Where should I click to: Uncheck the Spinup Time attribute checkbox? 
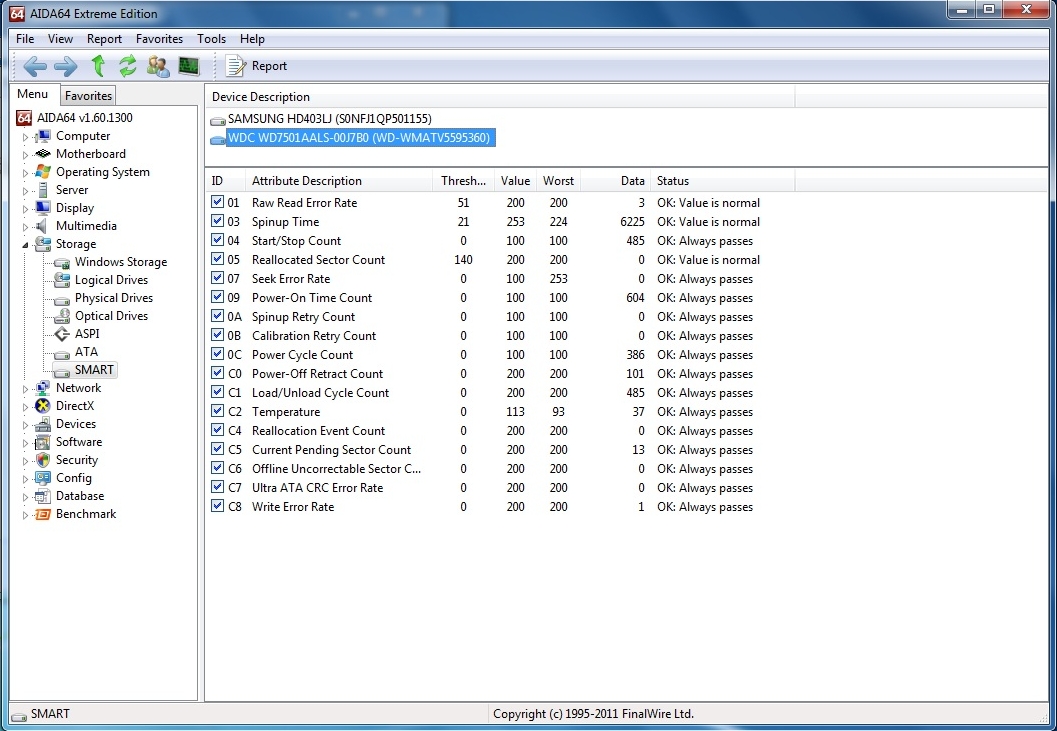pos(217,221)
